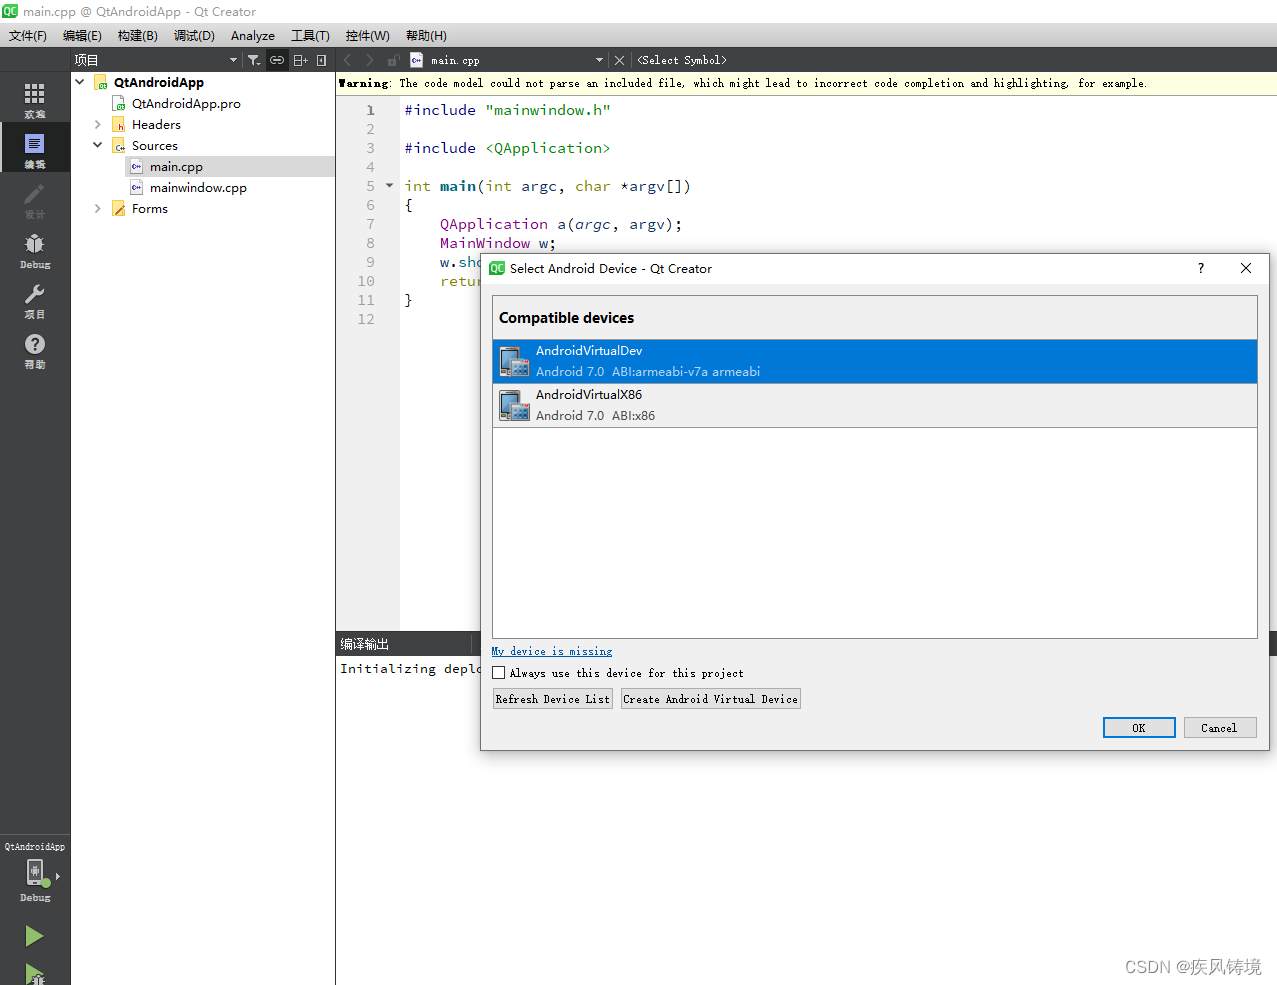Open the Select Symbol dropdown
The height and width of the screenshot is (985, 1277).
point(682,60)
